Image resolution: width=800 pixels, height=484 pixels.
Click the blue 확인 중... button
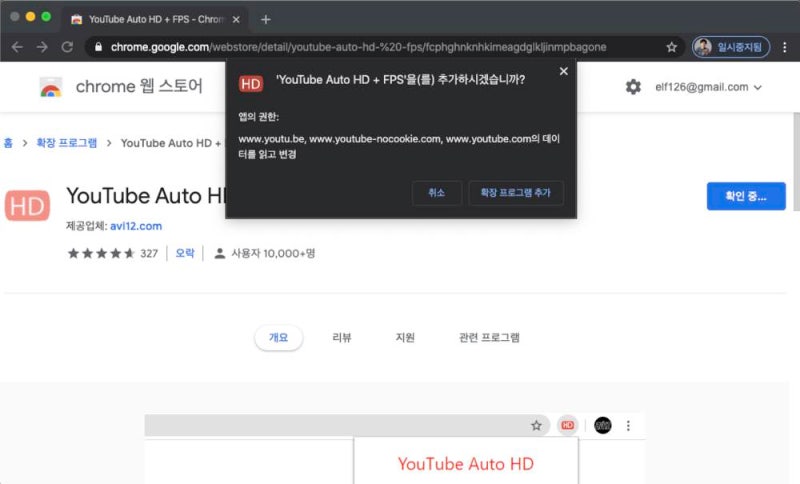point(746,196)
